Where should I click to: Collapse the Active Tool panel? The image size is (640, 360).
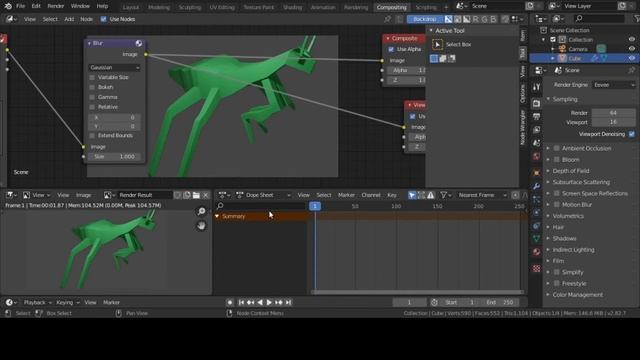[431, 31]
